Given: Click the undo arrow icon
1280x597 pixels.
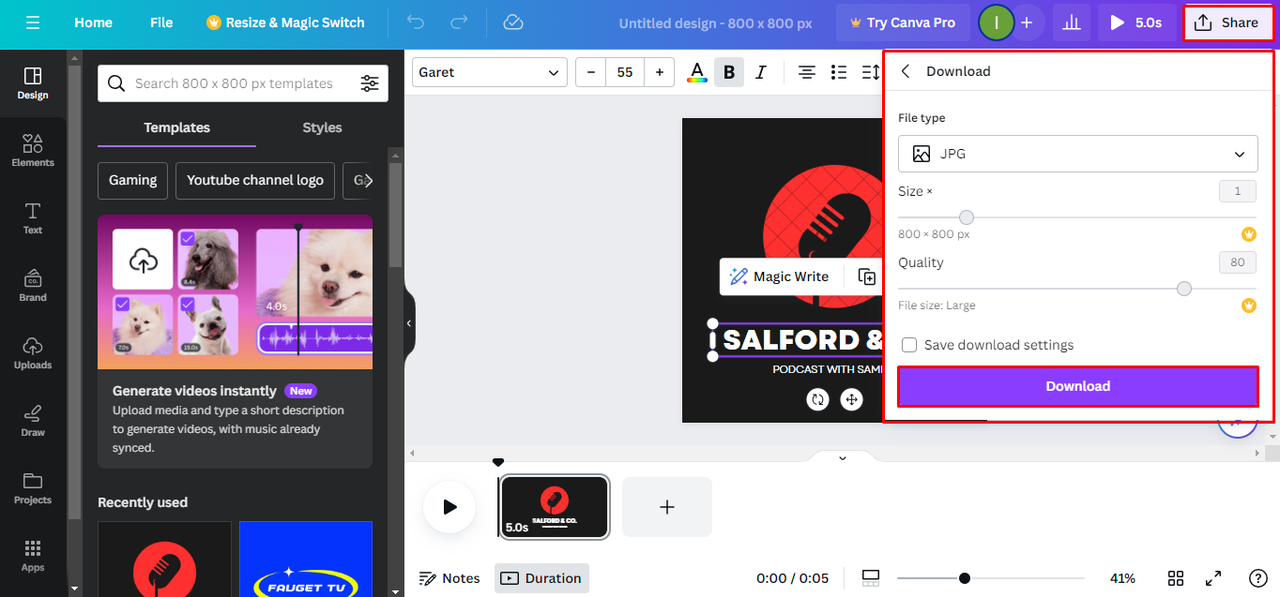Looking at the screenshot, I should point(416,22).
